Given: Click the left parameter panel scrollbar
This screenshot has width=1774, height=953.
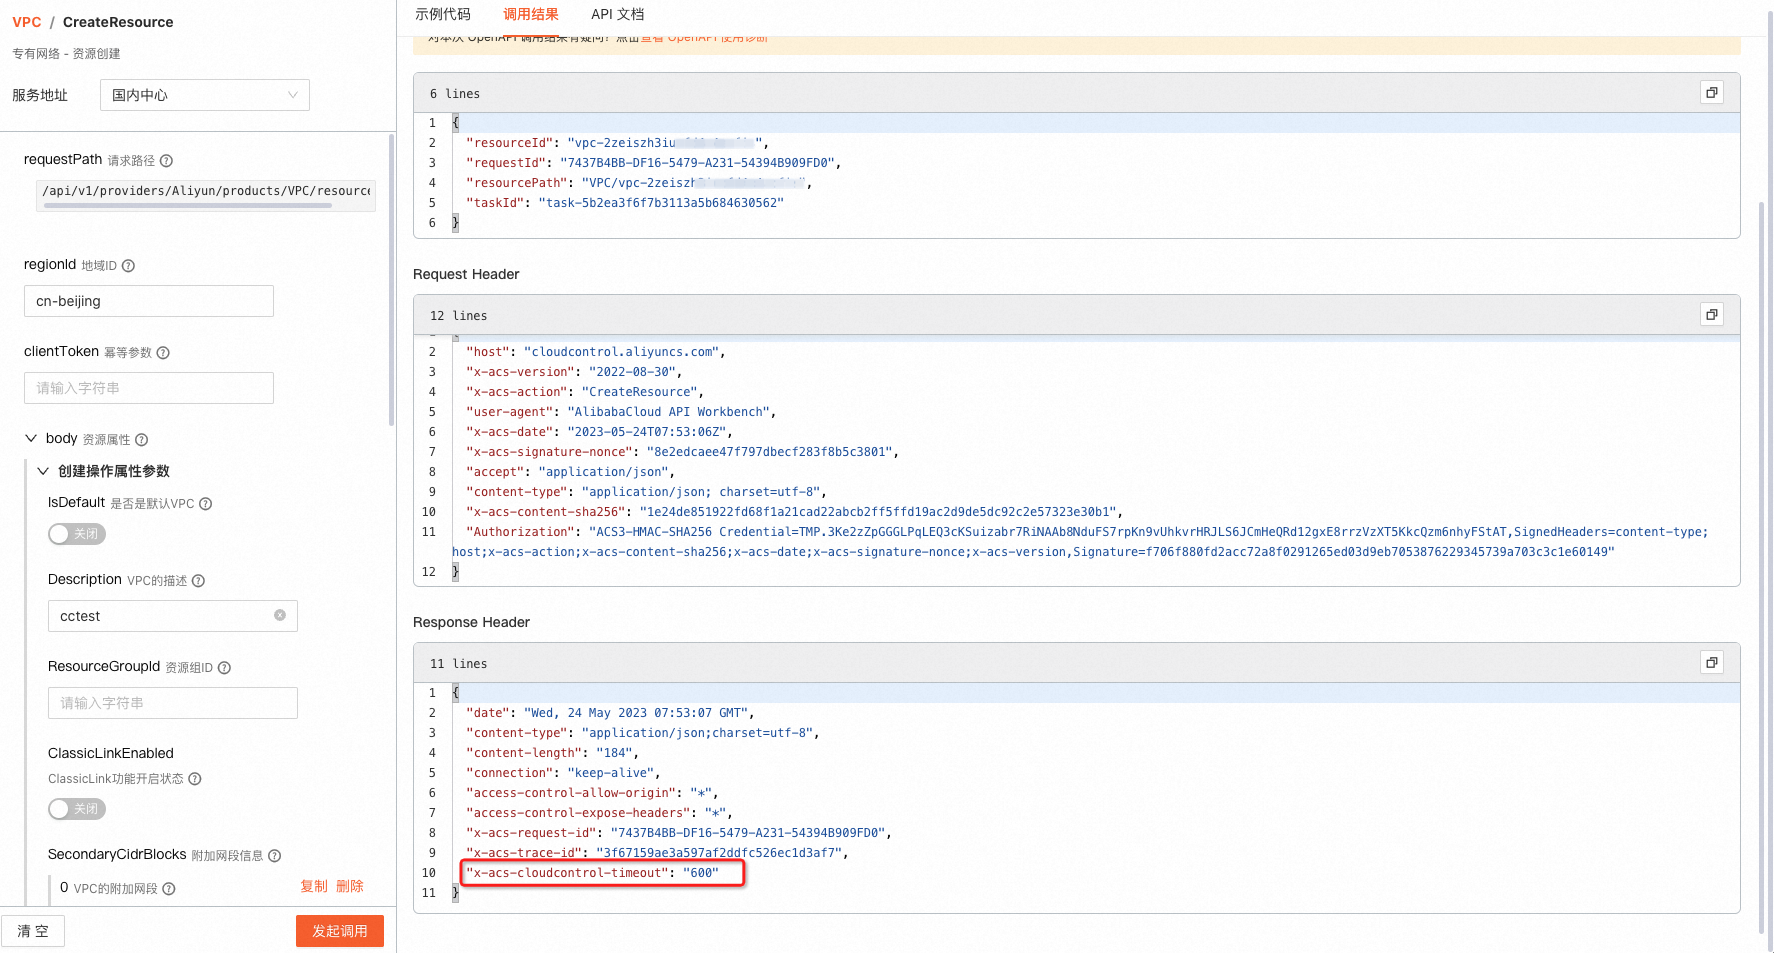Looking at the screenshot, I should (x=391, y=280).
